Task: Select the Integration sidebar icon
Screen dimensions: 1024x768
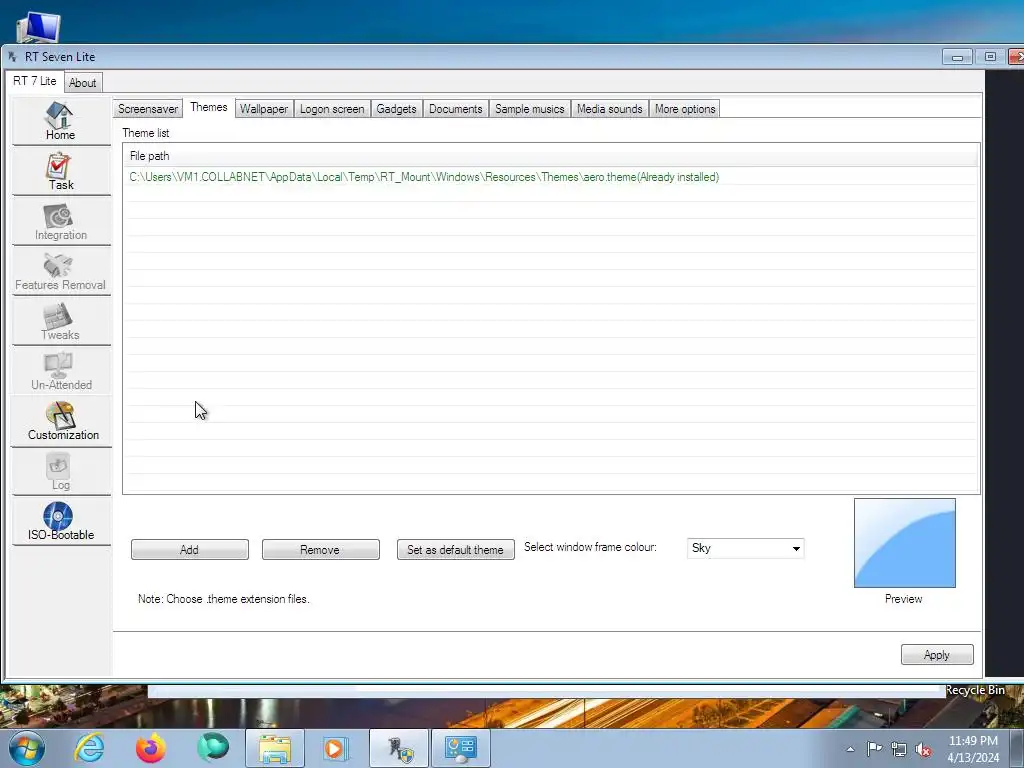Action: point(61,221)
